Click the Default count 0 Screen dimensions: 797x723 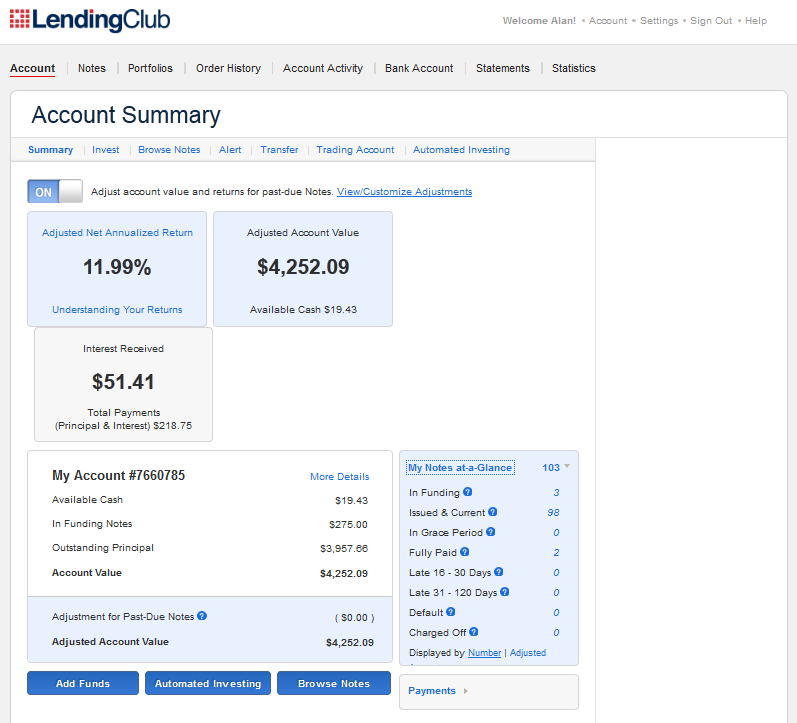click(x=557, y=613)
